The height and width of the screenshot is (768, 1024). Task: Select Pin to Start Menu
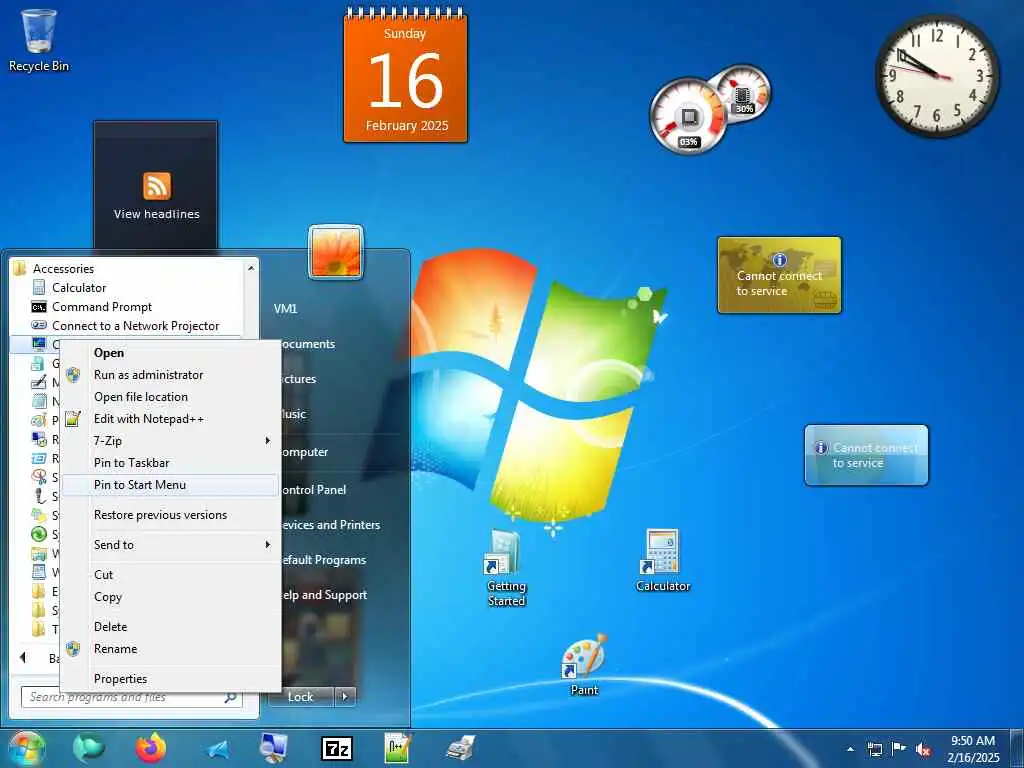coord(171,485)
